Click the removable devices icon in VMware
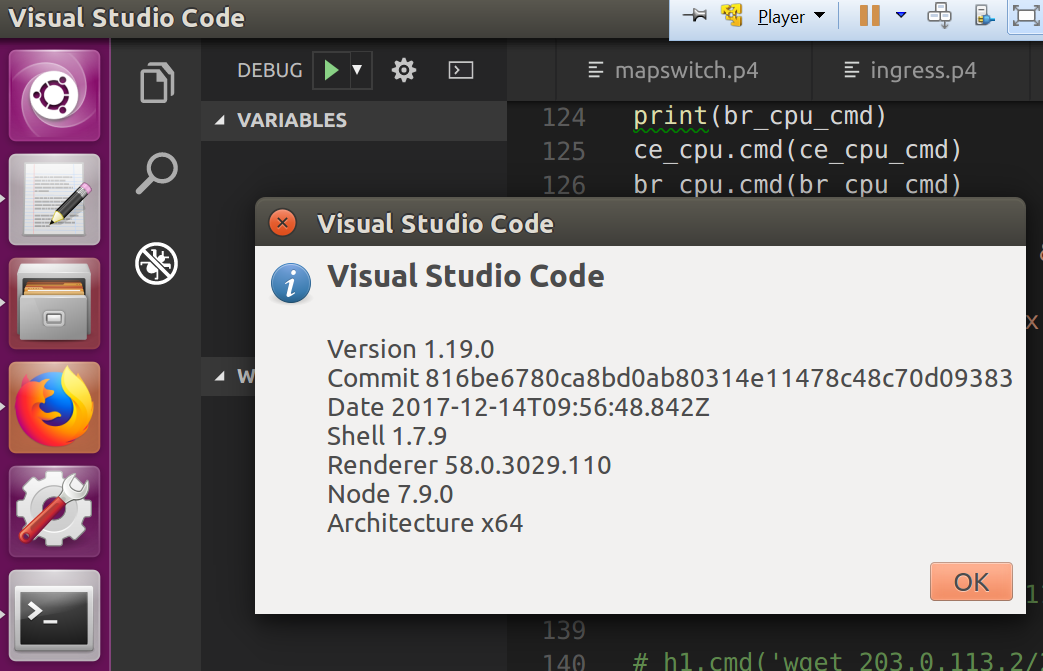Viewport: 1043px width, 671px height. coord(984,15)
